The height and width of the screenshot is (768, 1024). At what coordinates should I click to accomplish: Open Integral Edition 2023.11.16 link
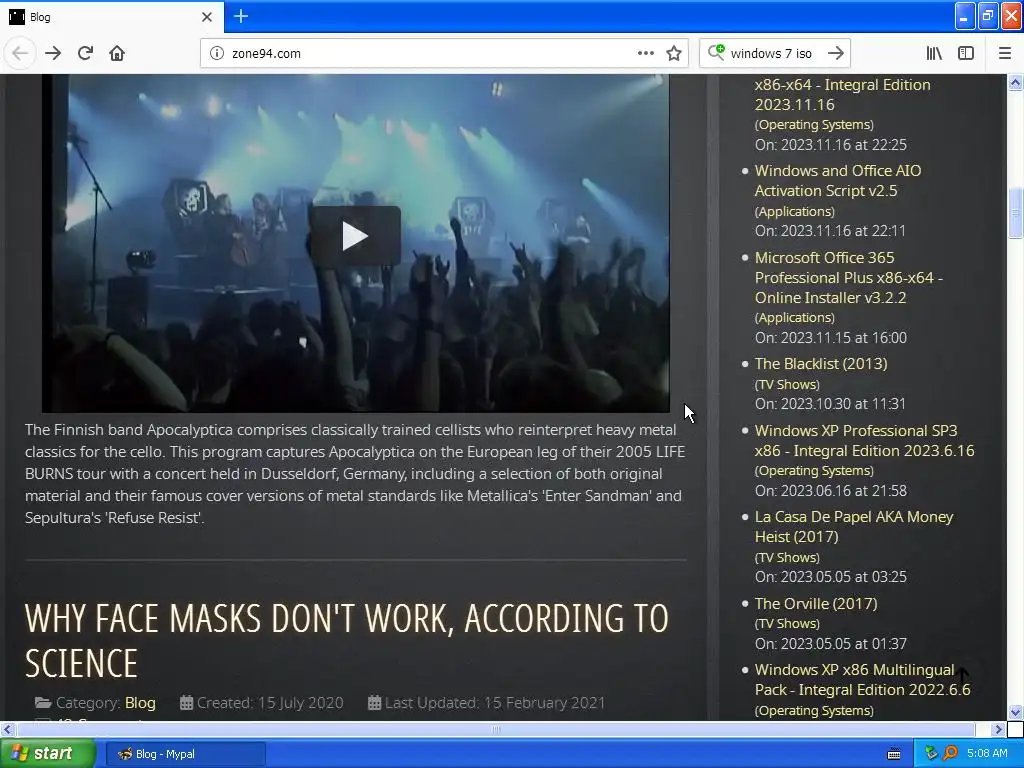coord(842,95)
